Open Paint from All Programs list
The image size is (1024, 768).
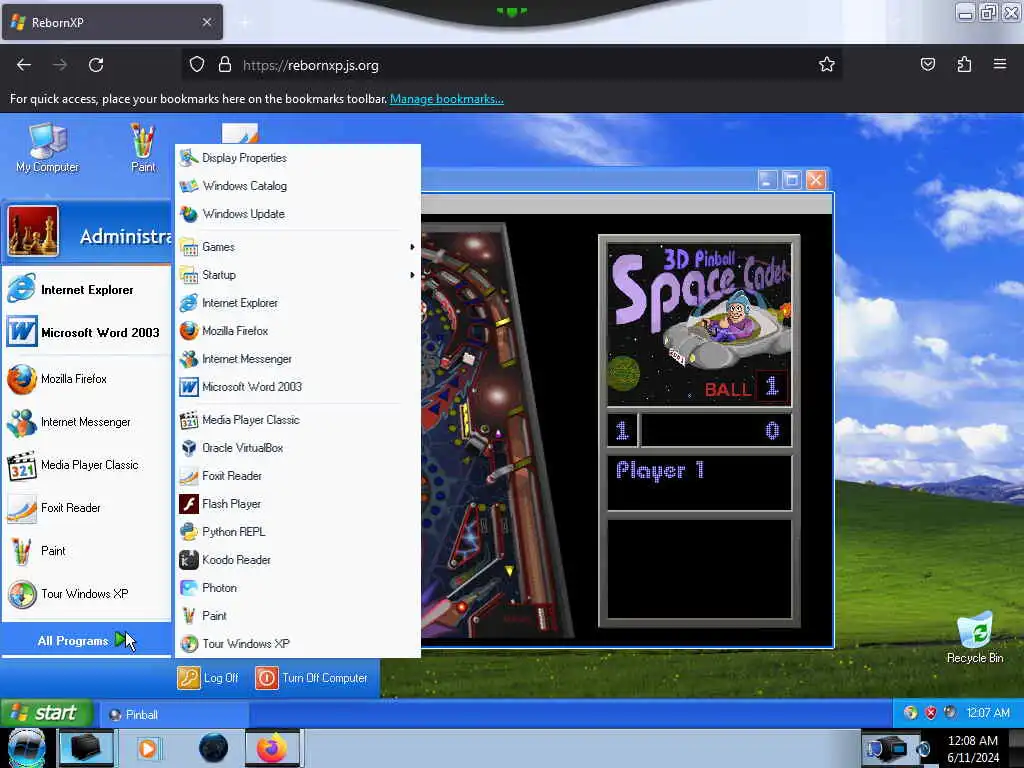pos(298,616)
